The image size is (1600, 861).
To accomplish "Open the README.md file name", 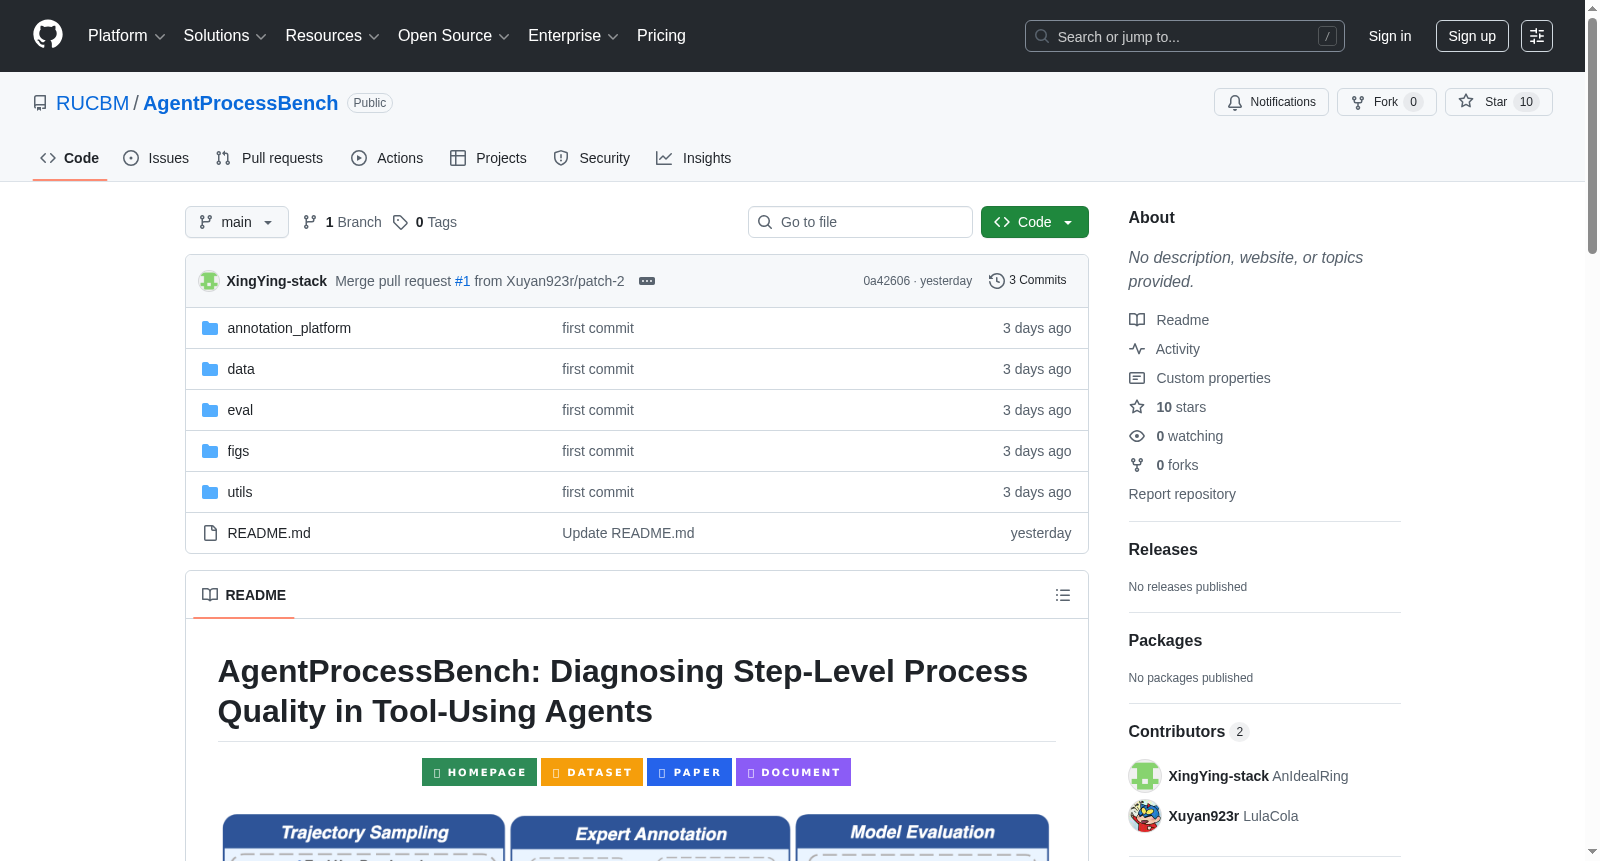I will [x=269, y=533].
